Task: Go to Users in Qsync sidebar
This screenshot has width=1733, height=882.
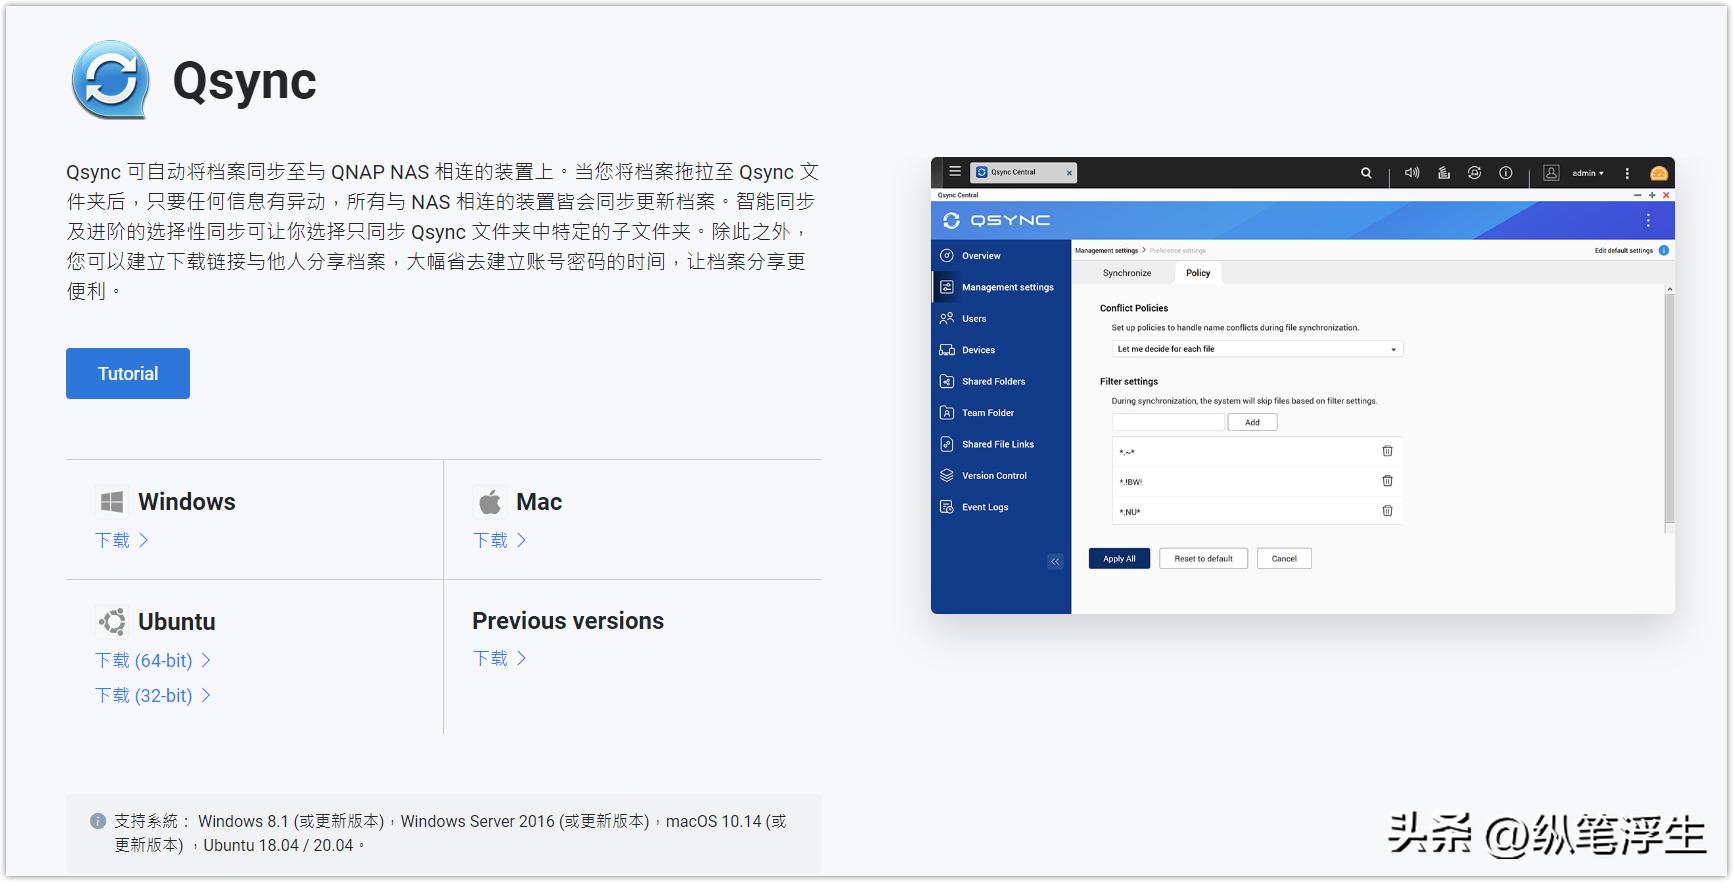Action: 1001,319
